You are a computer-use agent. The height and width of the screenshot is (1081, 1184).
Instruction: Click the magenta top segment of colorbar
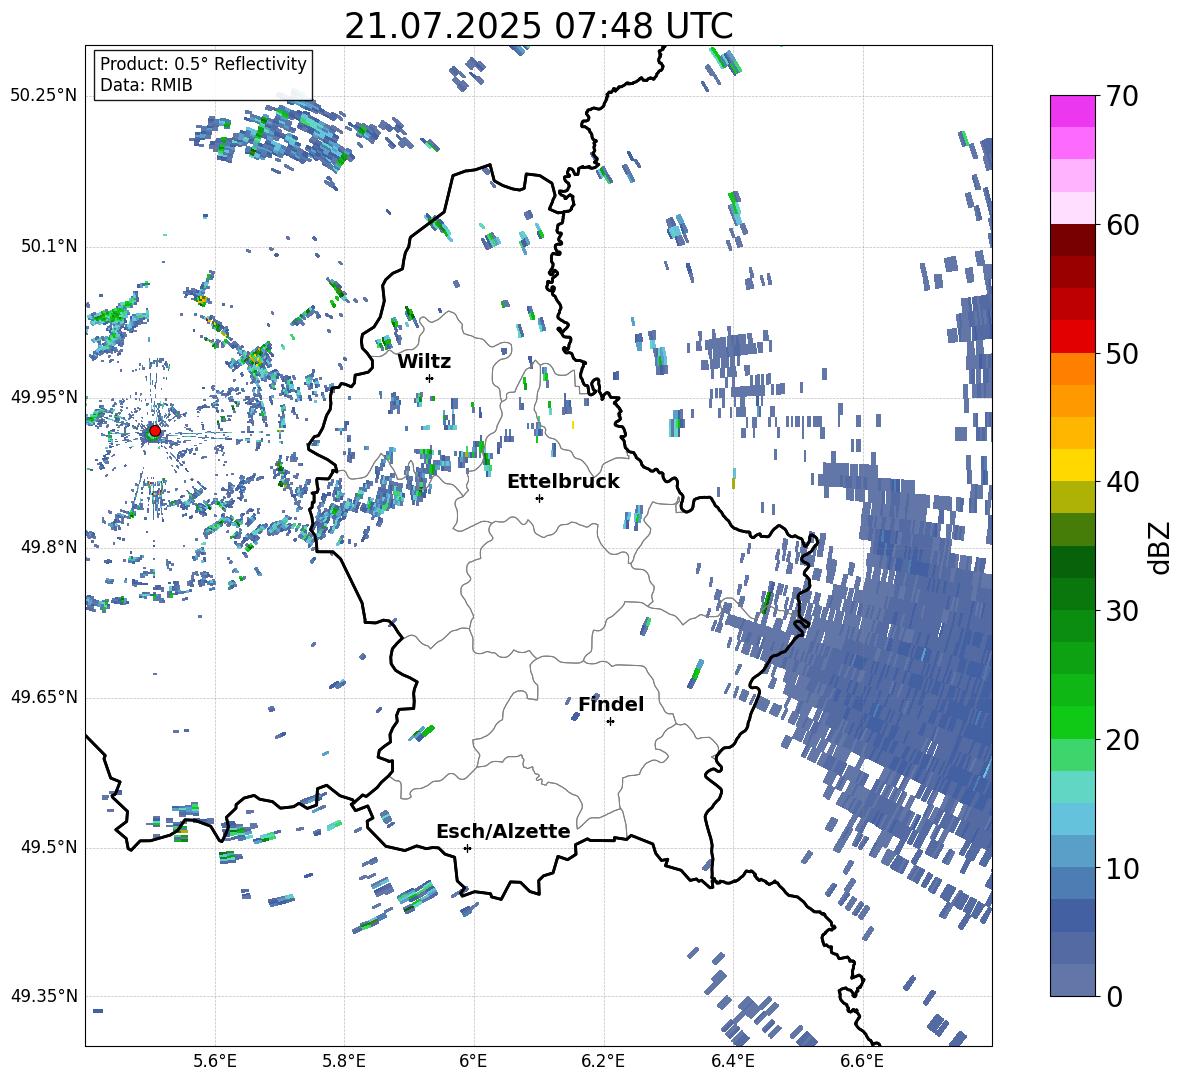click(1072, 111)
